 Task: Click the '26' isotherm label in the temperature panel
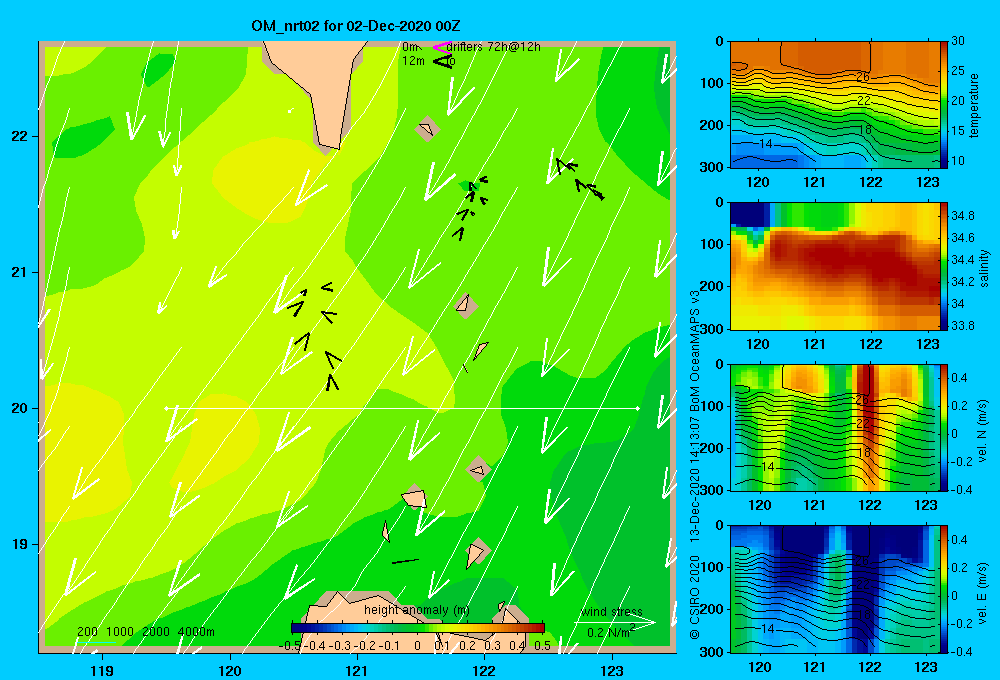tap(863, 77)
